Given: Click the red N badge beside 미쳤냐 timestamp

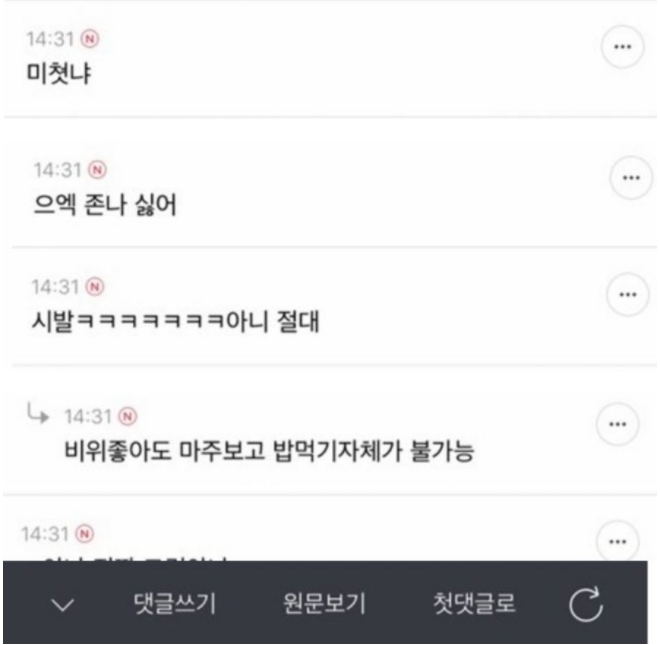Looking at the screenshot, I should click(x=90, y=39).
